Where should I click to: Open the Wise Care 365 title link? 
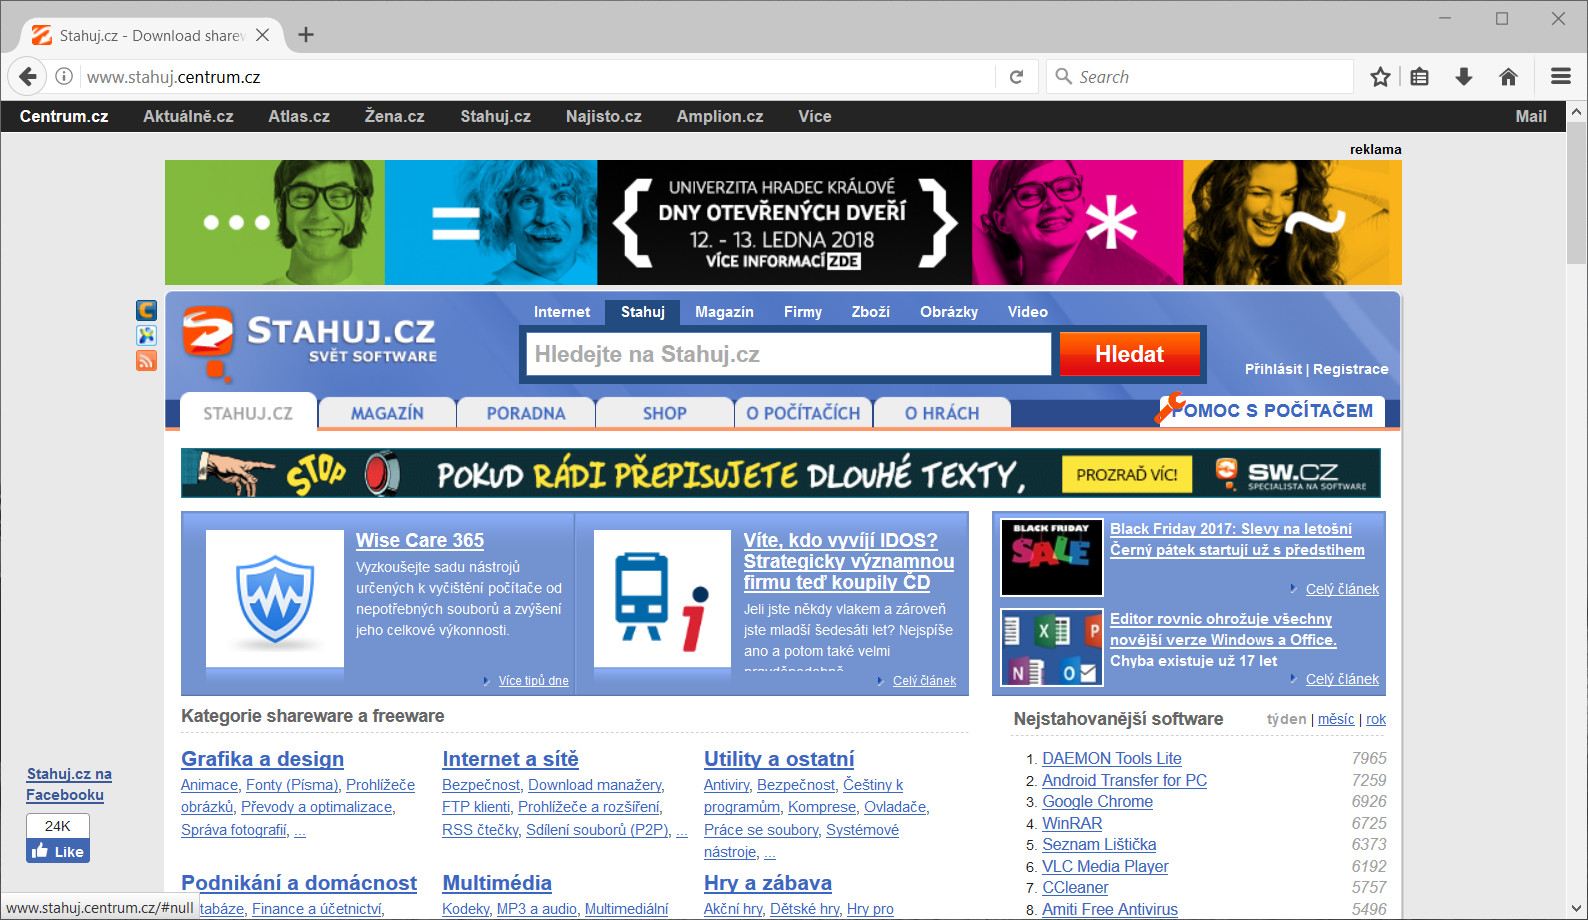pyautogui.click(x=420, y=540)
